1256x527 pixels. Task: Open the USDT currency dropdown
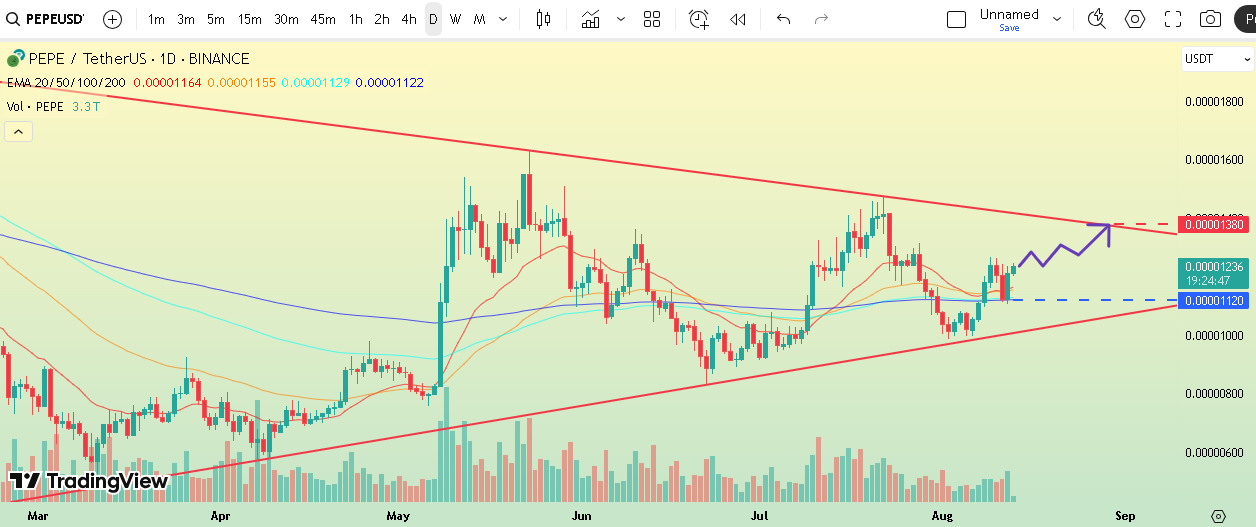[1217, 59]
